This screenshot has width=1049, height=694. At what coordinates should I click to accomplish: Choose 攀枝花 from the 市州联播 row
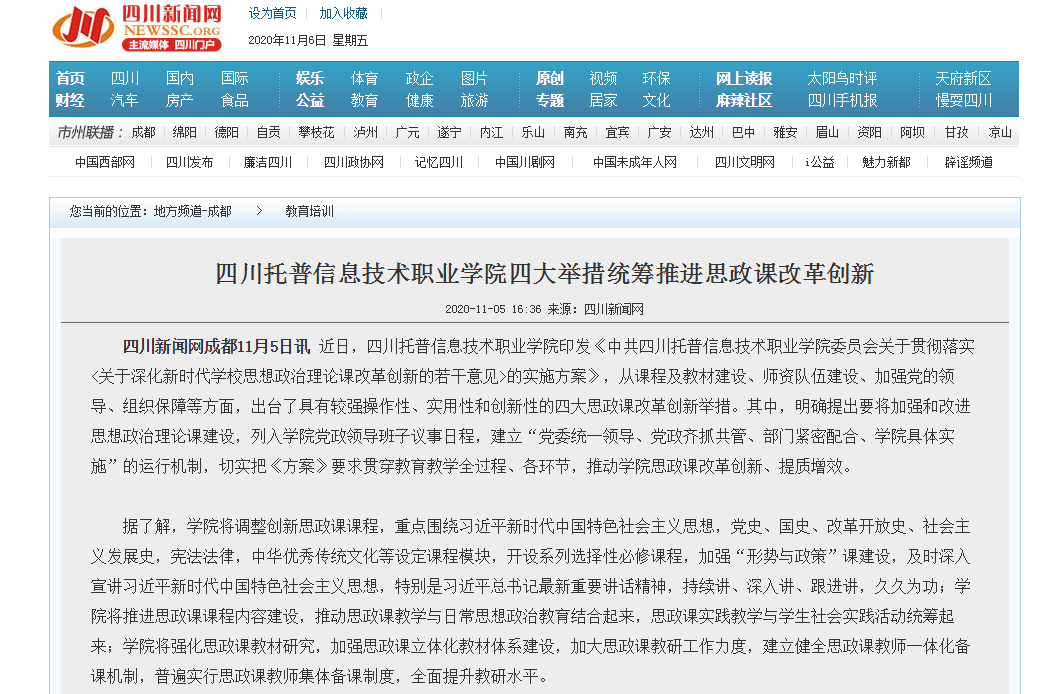(x=316, y=132)
